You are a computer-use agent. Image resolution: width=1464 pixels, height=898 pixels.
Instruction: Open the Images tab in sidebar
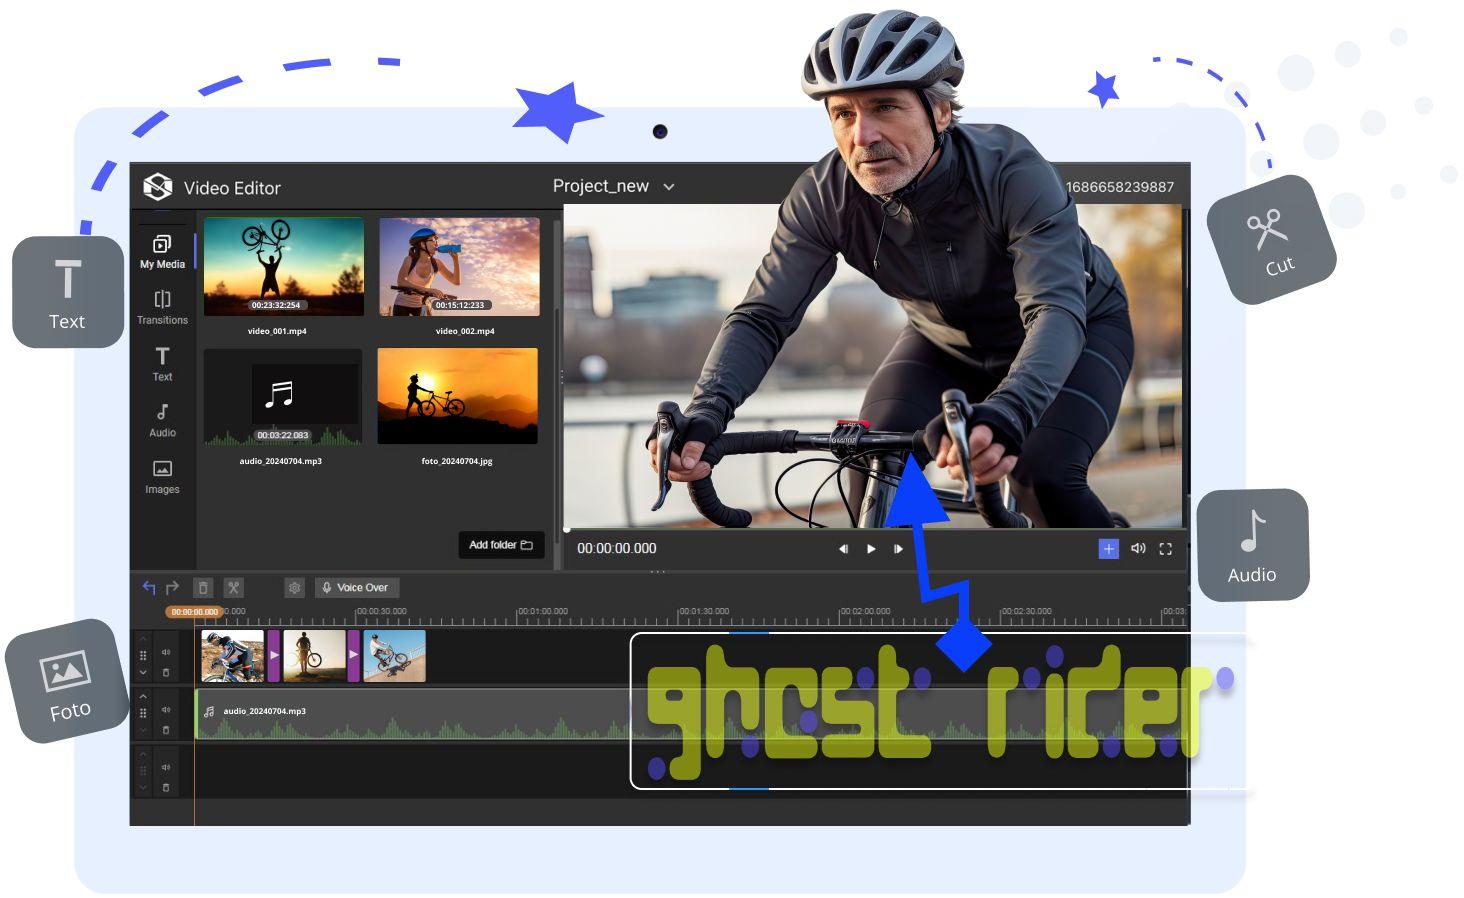click(x=162, y=476)
